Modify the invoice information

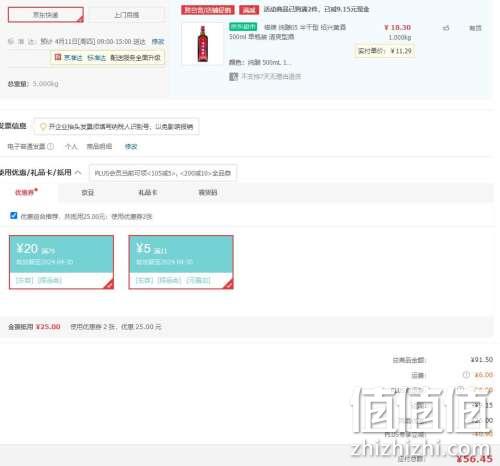(x=131, y=146)
